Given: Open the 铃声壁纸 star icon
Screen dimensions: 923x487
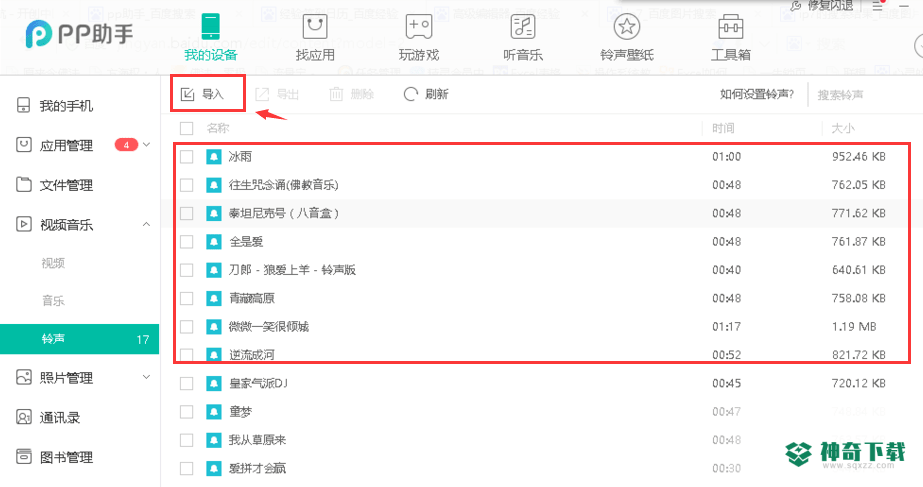Looking at the screenshot, I should (x=626, y=26).
